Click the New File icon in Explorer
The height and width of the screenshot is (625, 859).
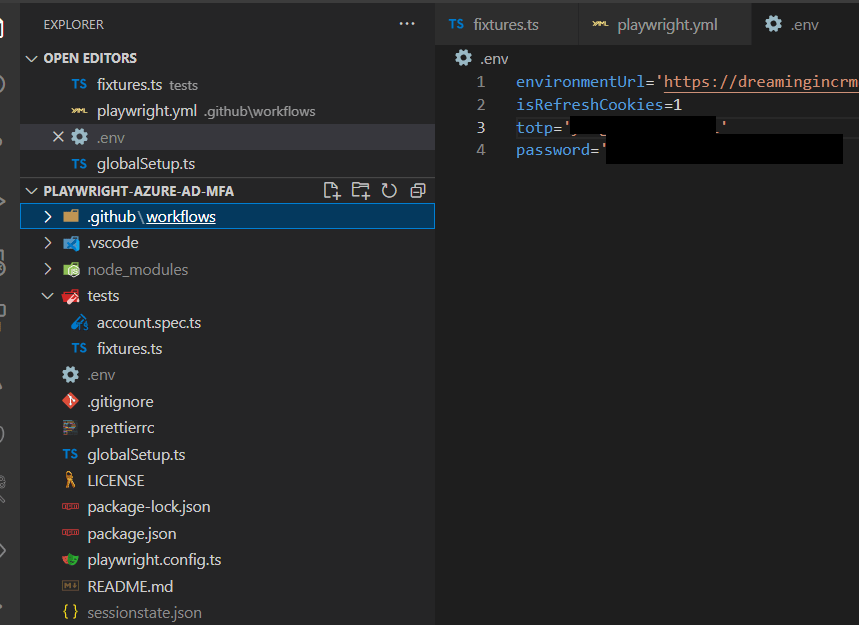click(331, 190)
